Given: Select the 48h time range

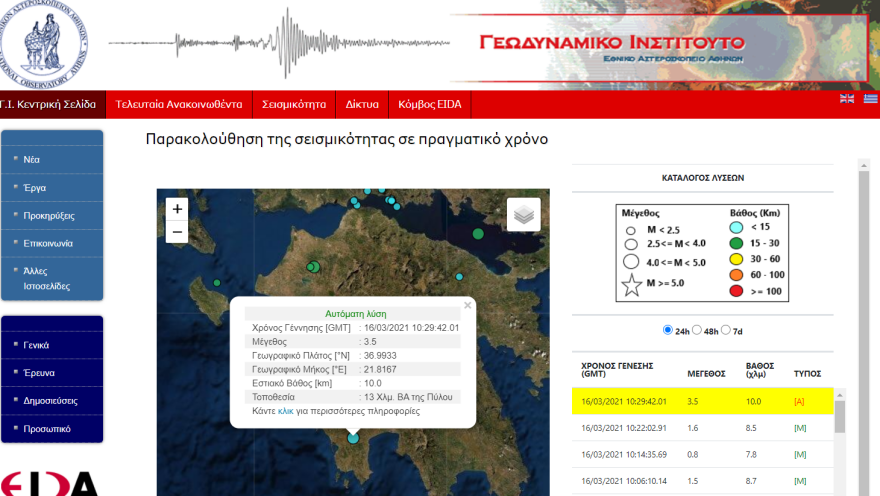Looking at the screenshot, I should point(696,330).
